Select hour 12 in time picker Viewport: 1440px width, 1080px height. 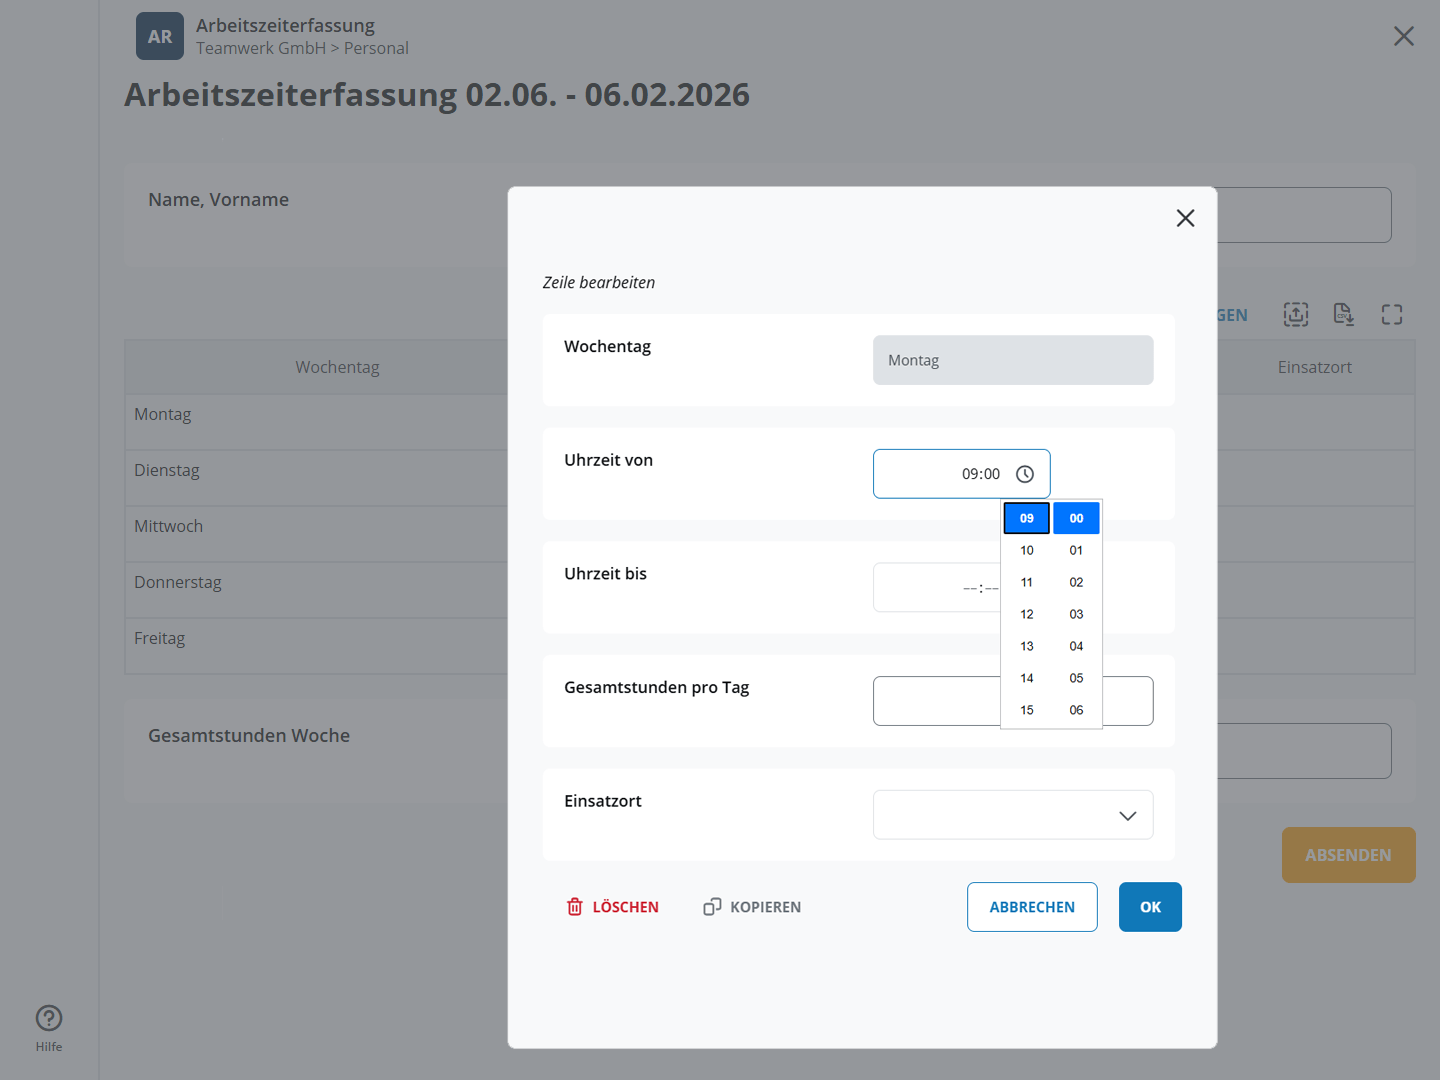(1027, 614)
